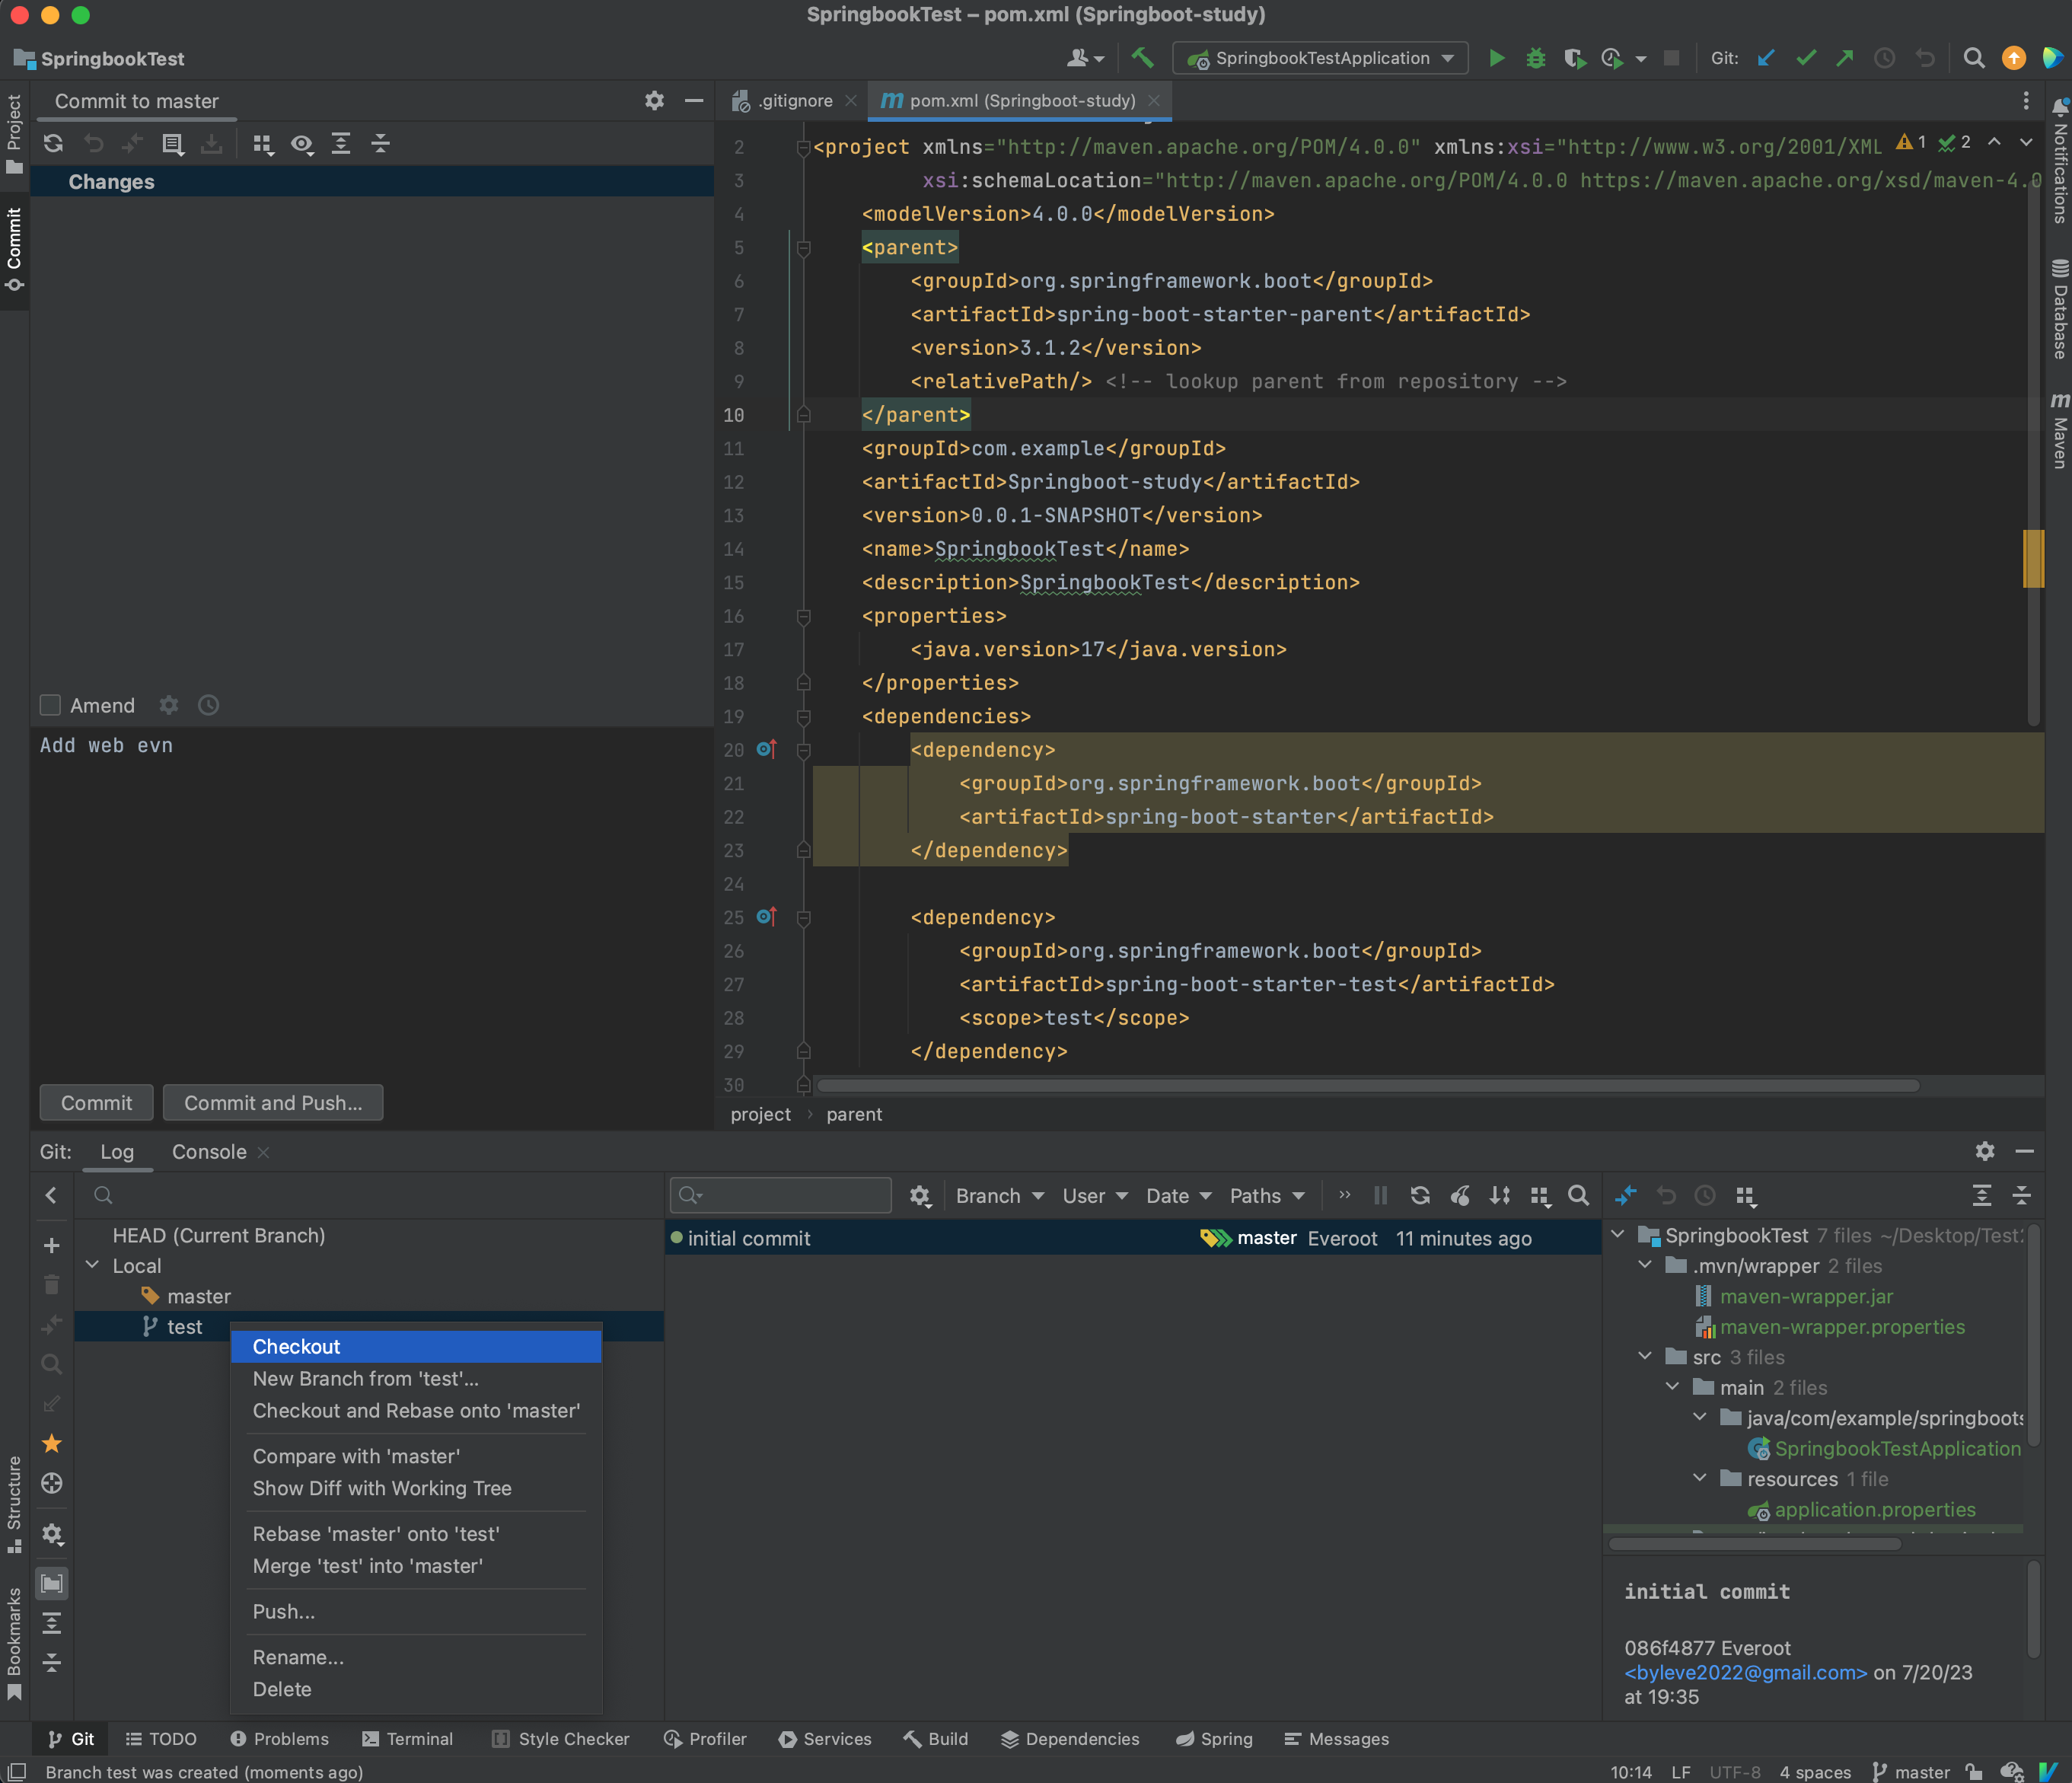Click the Git commit checkmark in the toolbar

point(1806,58)
